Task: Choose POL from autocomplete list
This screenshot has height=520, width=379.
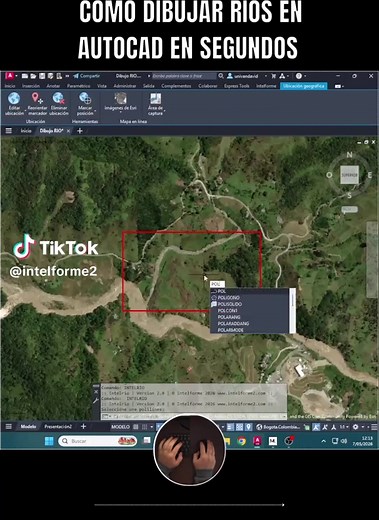Action: click(249, 291)
